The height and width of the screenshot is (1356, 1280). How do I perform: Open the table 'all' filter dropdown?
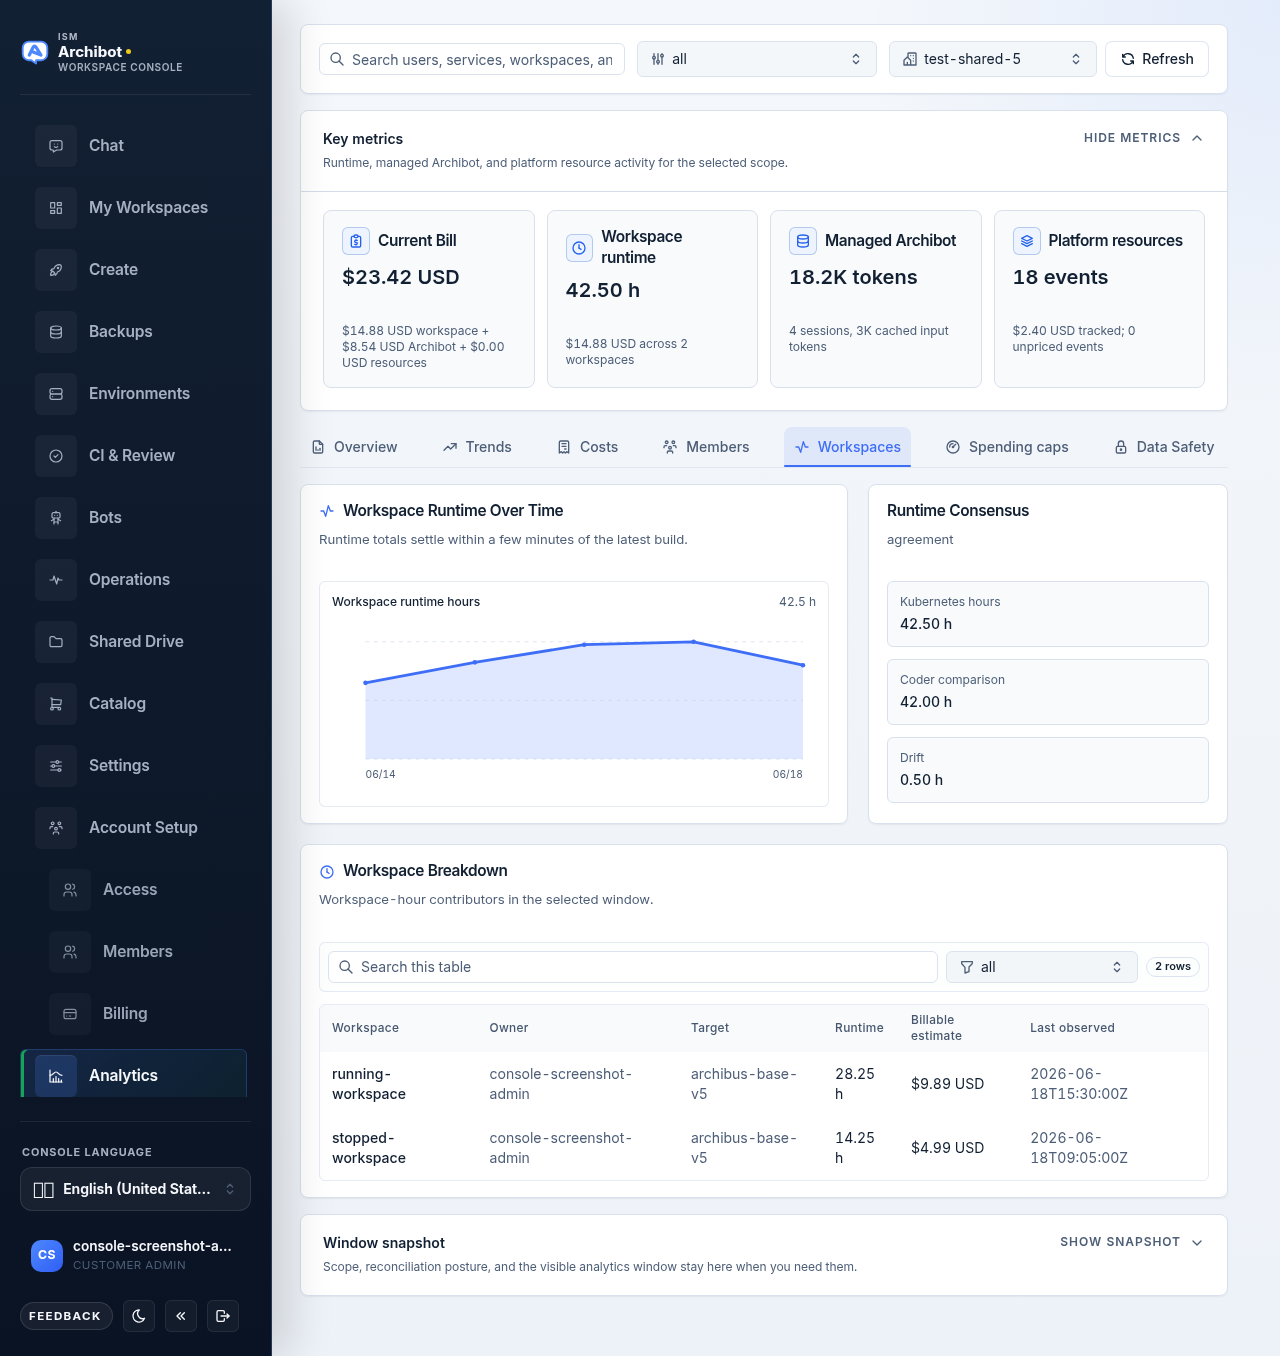tap(1042, 967)
